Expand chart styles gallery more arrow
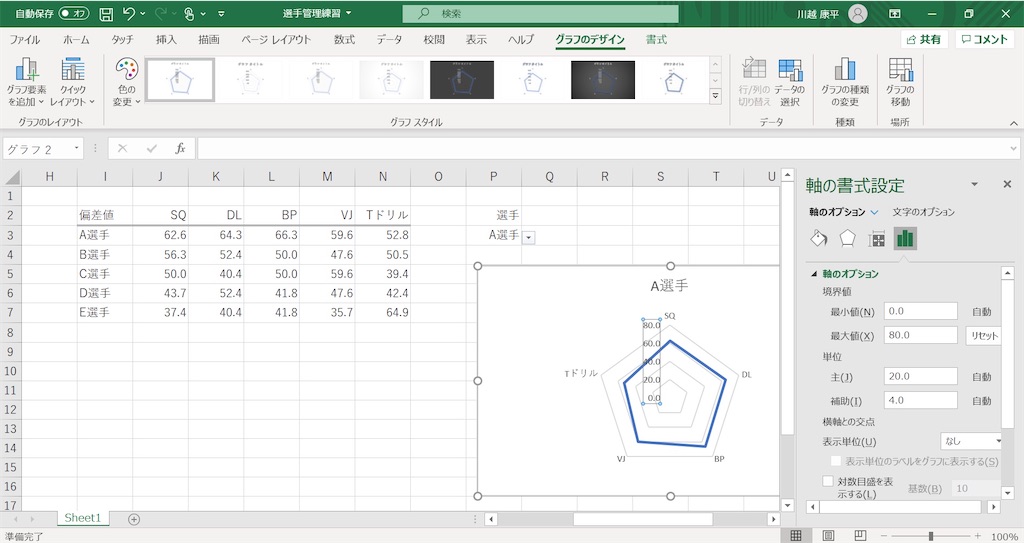The width and height of the screenshot is (1024, 543). tap(716, 96)
